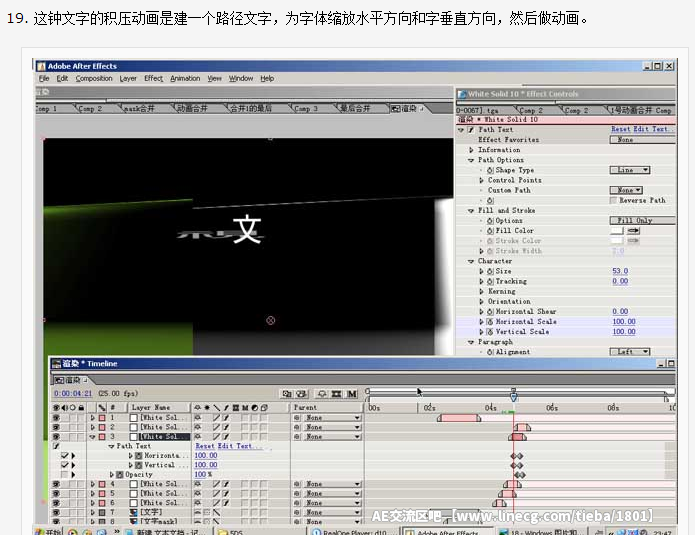
Task: Toggle visibility of layer 5
Action: point(56,493)
